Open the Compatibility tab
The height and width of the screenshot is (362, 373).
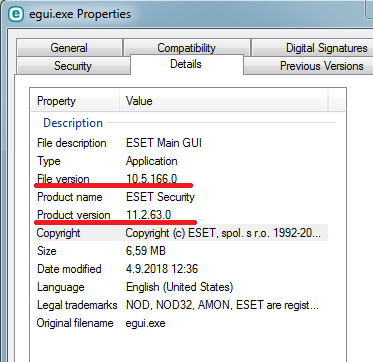(x=186, y=48)
